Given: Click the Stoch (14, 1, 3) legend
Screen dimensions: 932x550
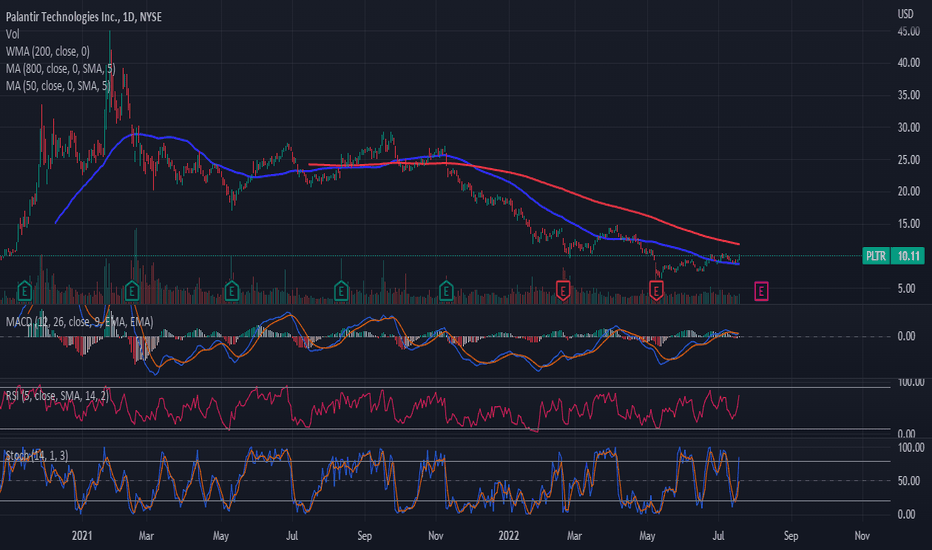Looking at the screenshot, I should click(37, 455).
